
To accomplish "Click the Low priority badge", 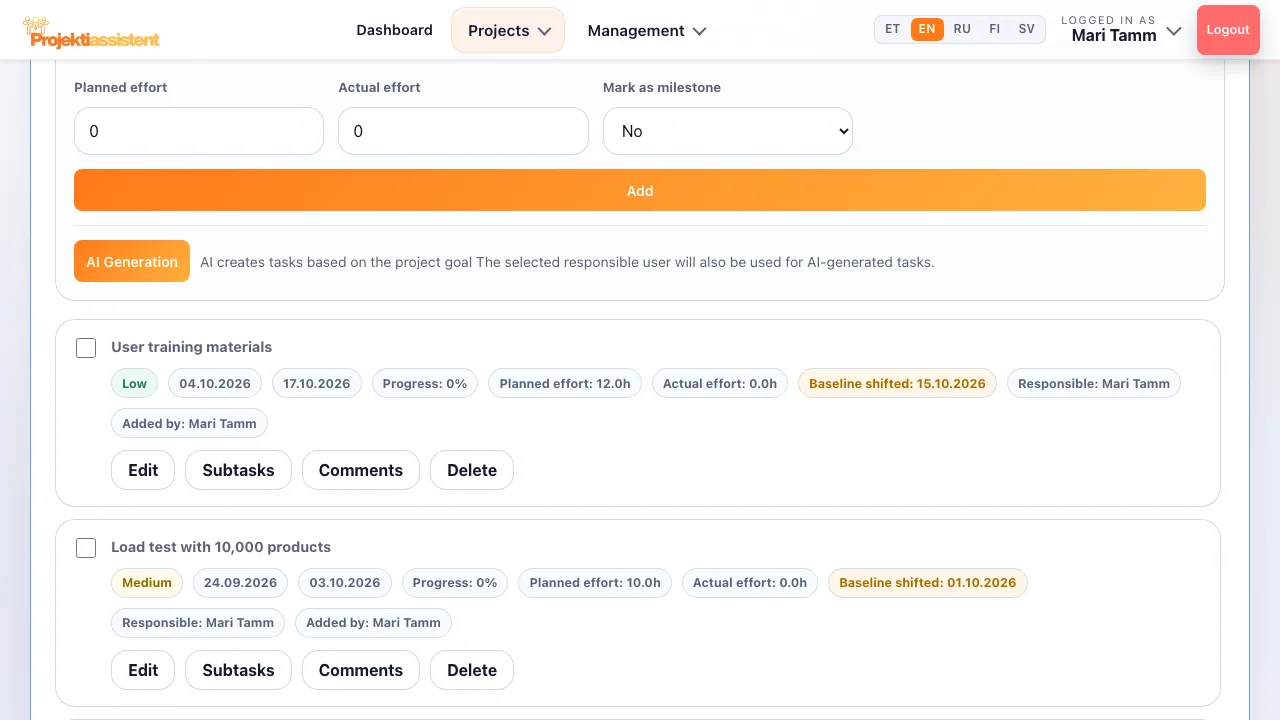I will click(134, 383).
